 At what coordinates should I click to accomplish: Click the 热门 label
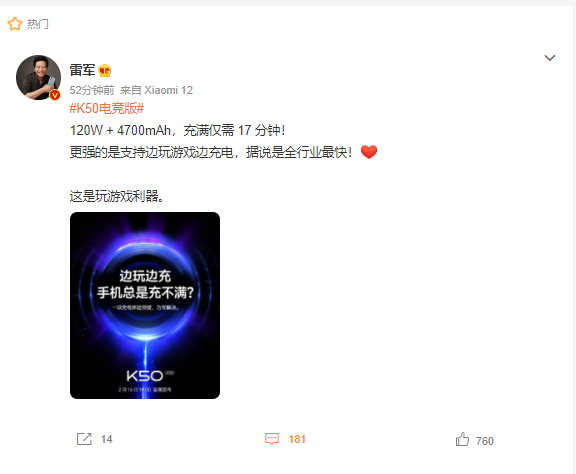tap(38, 24)
